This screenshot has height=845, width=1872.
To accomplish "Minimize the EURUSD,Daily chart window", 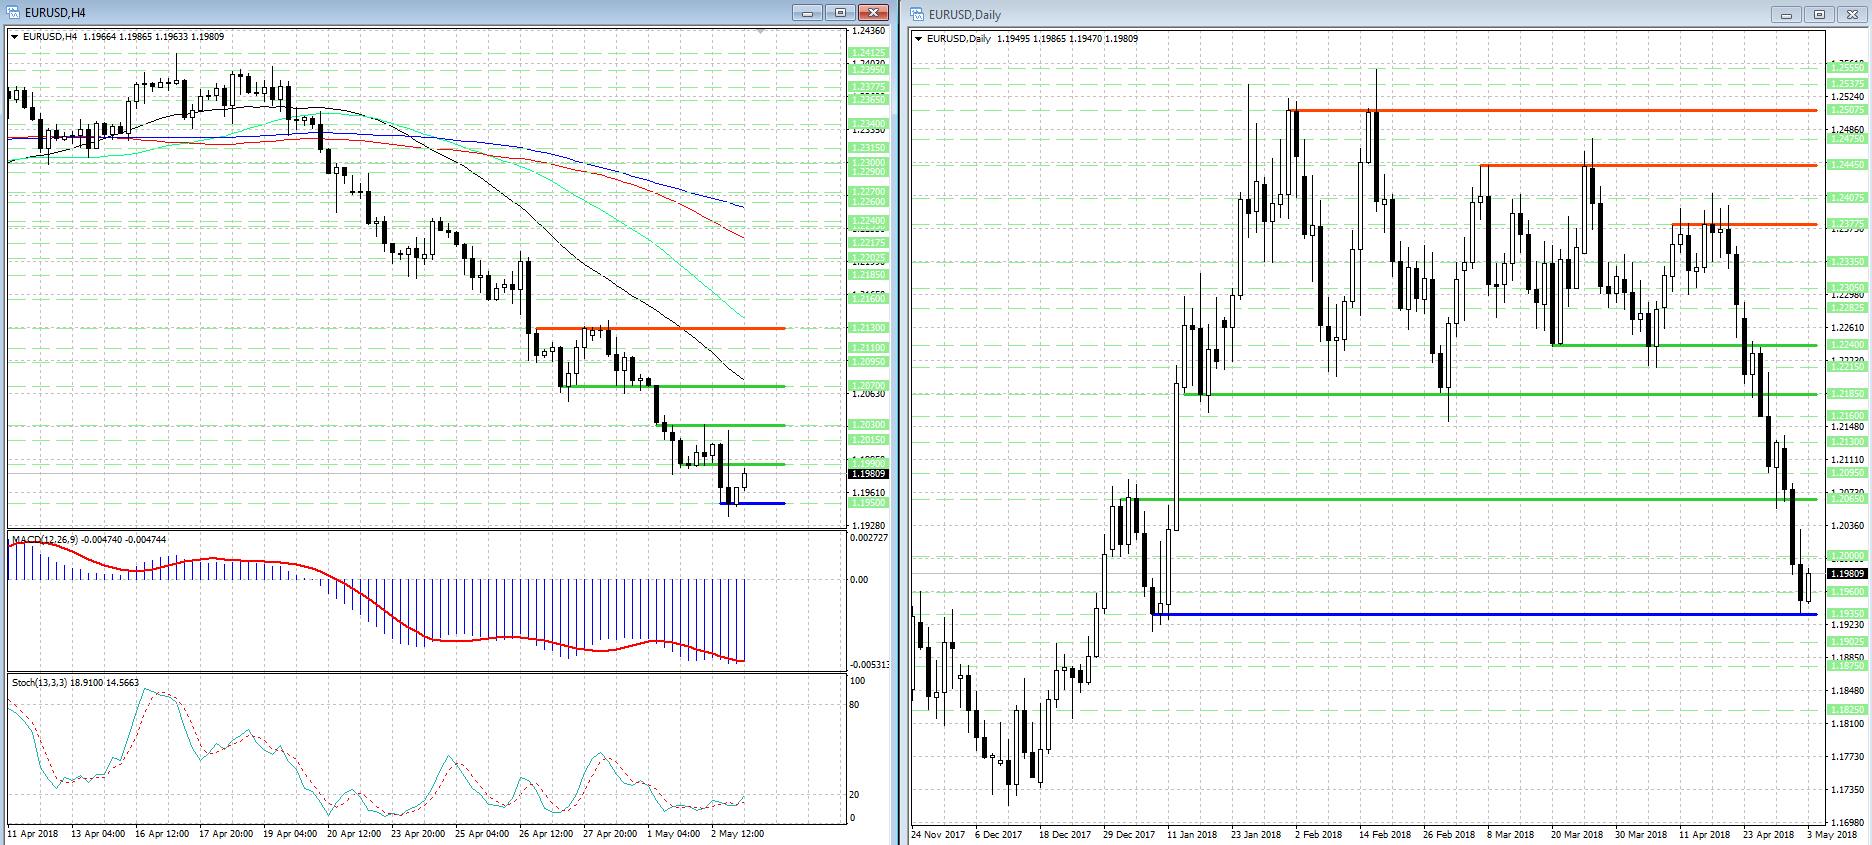I will (x=1786, y=15).
